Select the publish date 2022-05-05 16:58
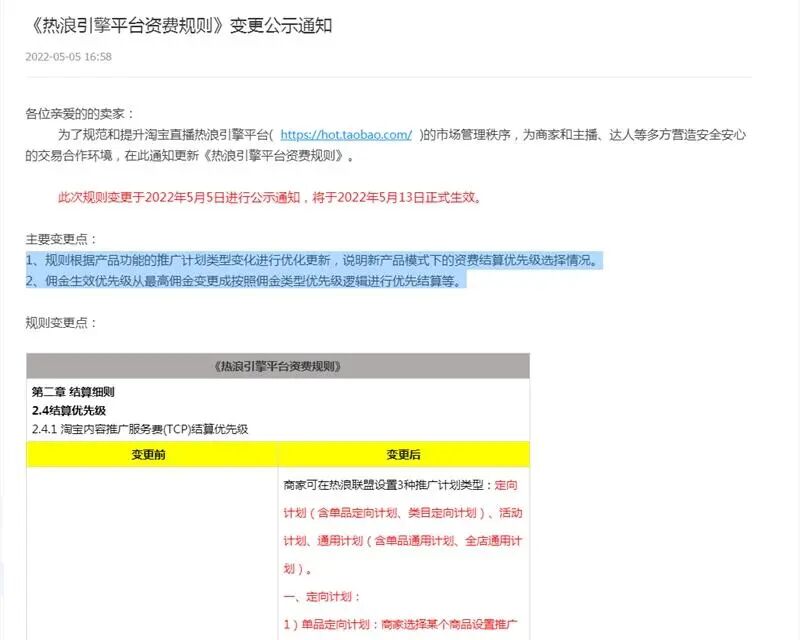Screen dimensions: 800x640 (62, 60)
